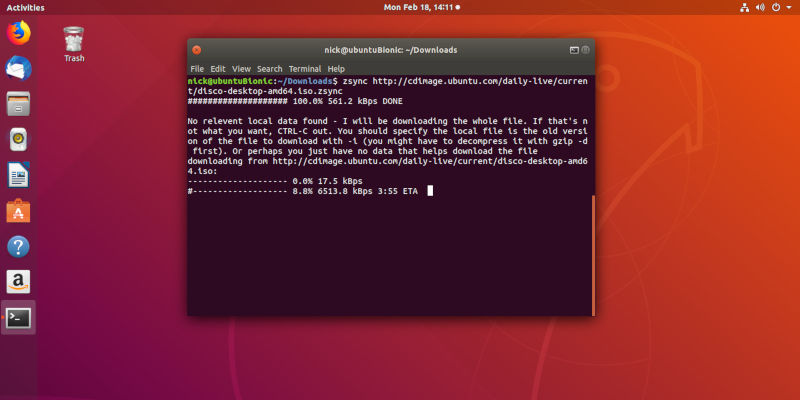Viewport: 800px width, 400px height.
Task: Open the Terminal menu
Action: [305, 69]
